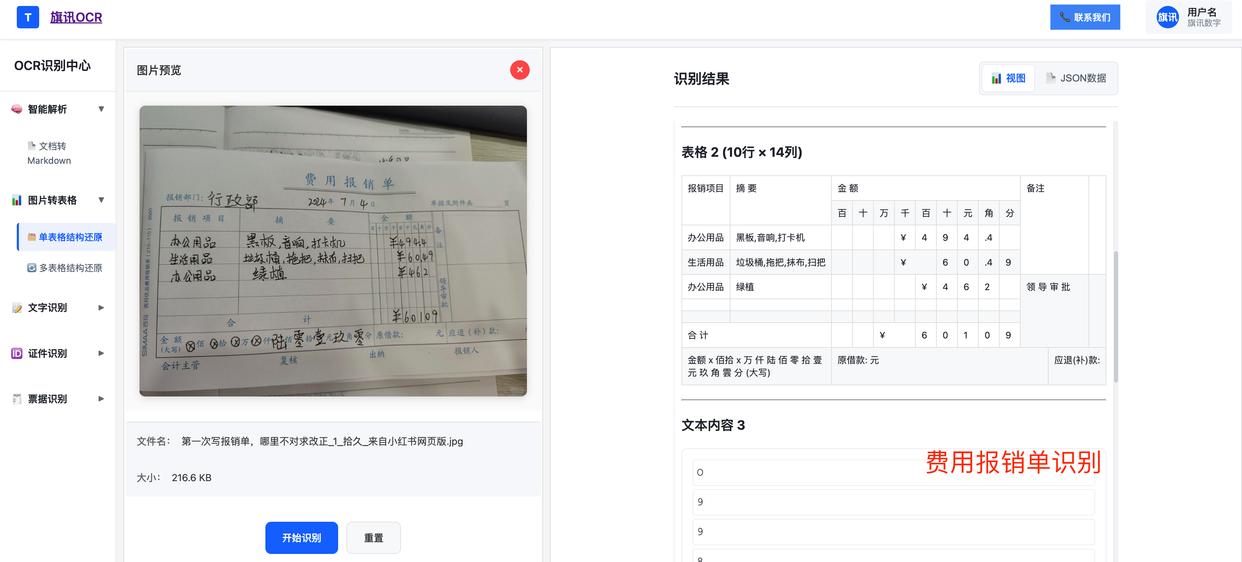Click the icon beside 多表格结构还原
The width and height of the screenshot is (1242, 562).
point(32,268)
